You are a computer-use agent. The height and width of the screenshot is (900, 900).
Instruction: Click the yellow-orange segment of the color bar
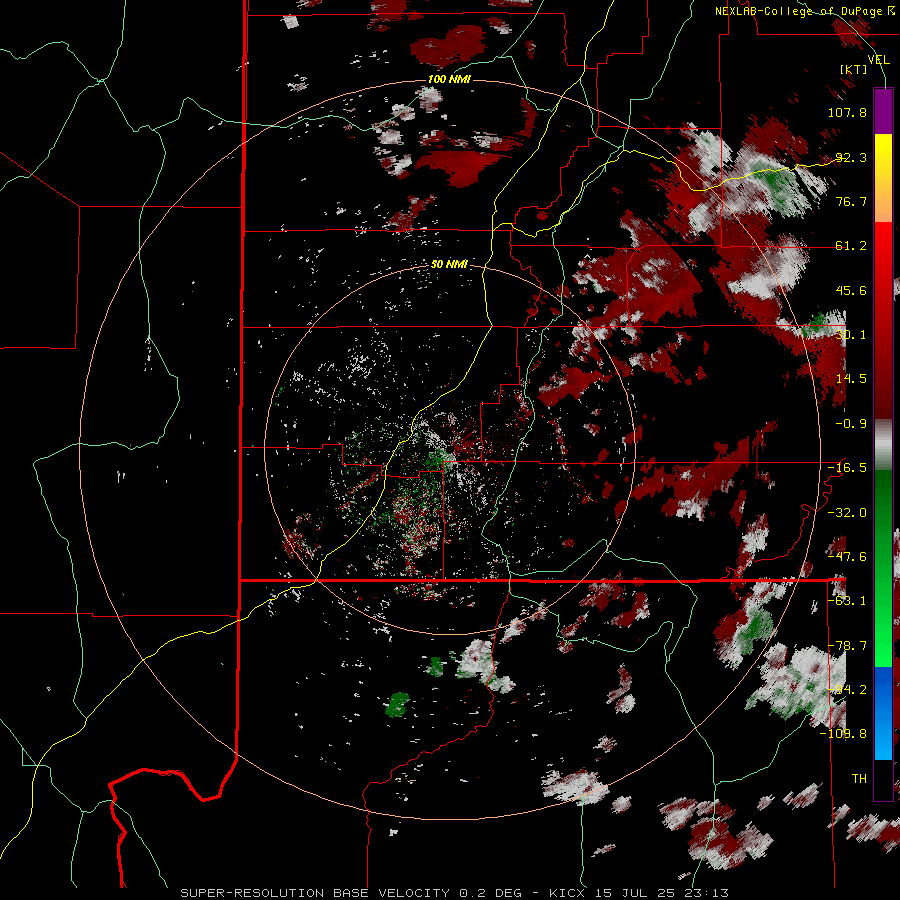point(883,178)
